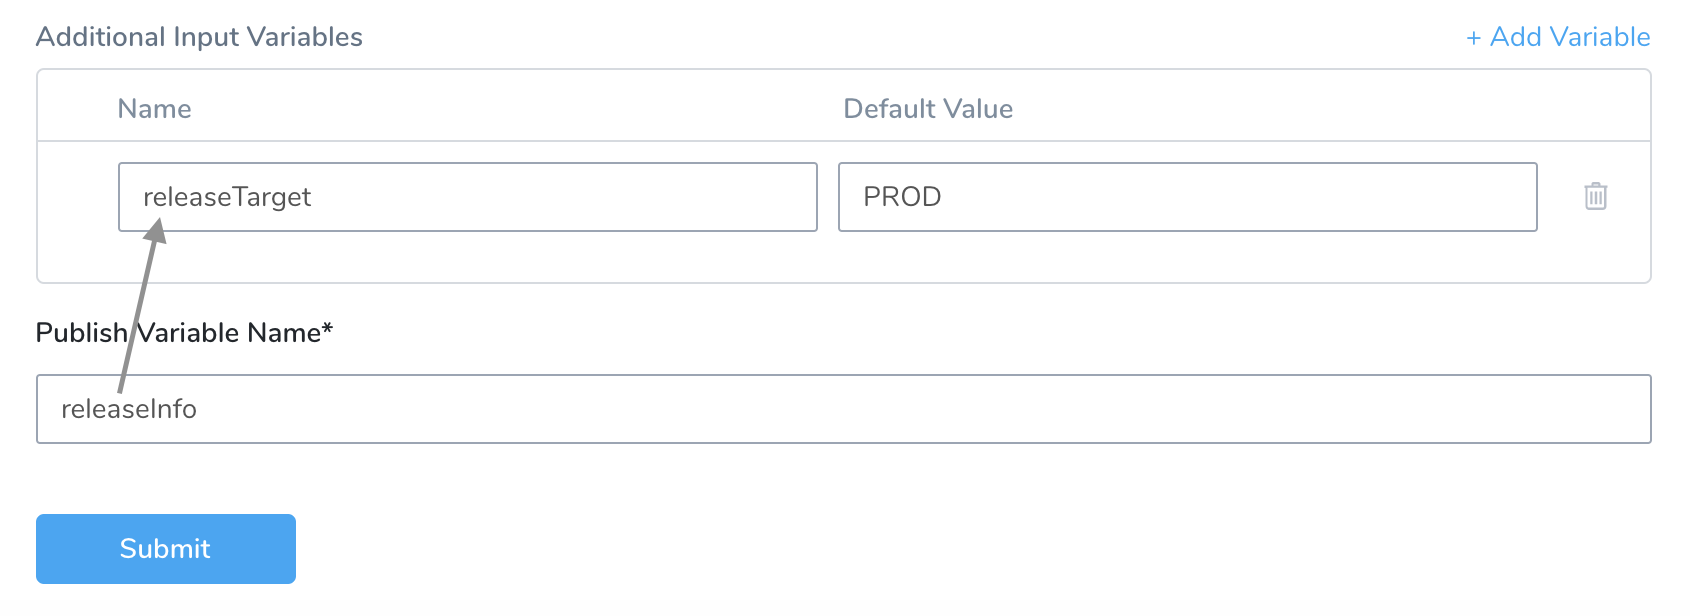This screenshot has width=1690, height=616.
Task: Place cursor in the text releaseTarget
Action: 227,197
